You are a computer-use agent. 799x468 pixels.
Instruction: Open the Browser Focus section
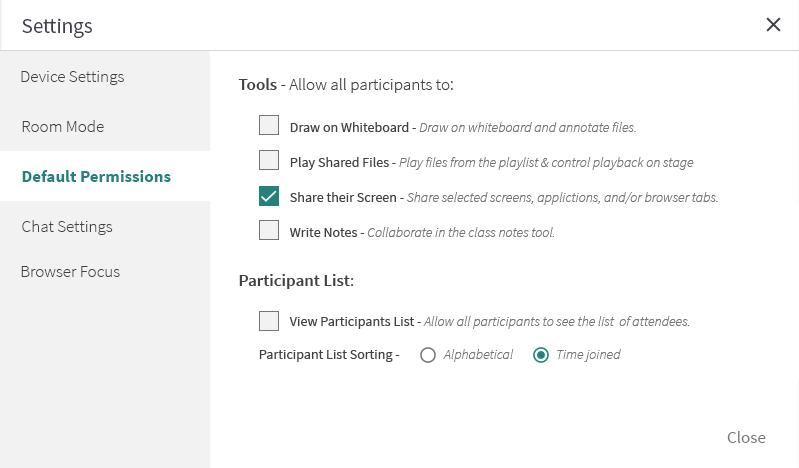tap(70, 272)
